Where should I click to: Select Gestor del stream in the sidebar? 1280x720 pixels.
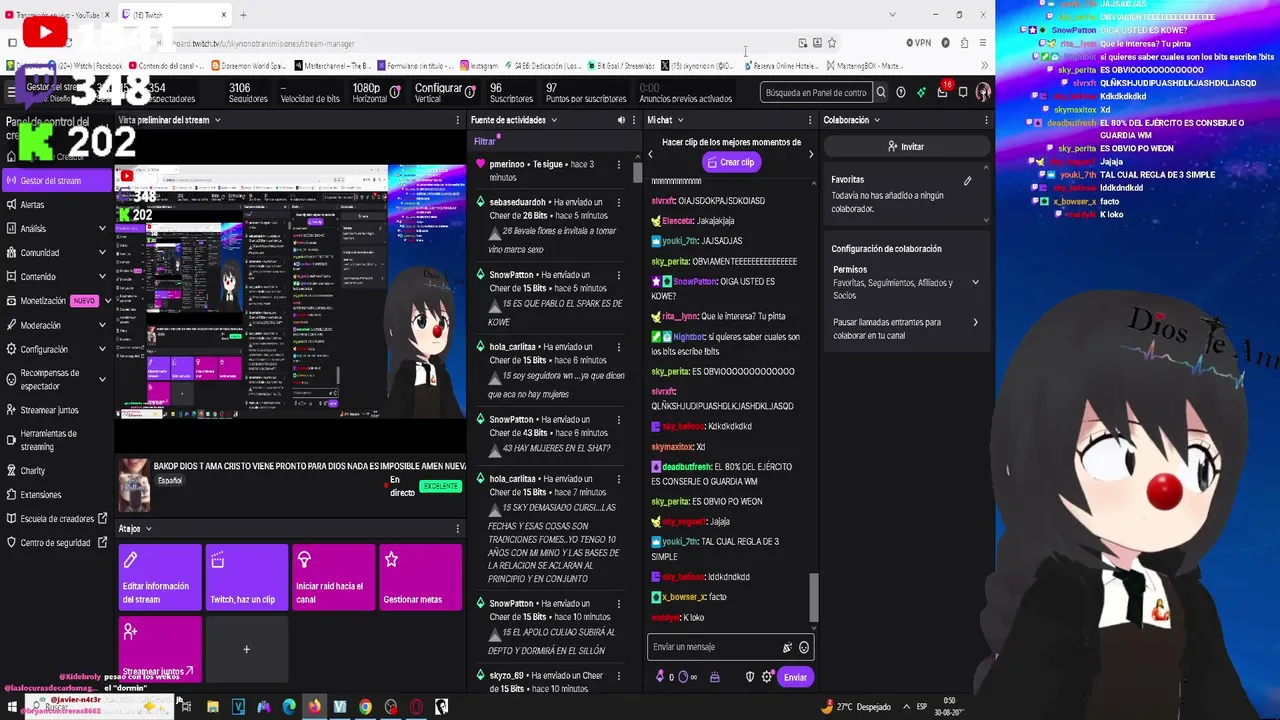pos(56,181)
